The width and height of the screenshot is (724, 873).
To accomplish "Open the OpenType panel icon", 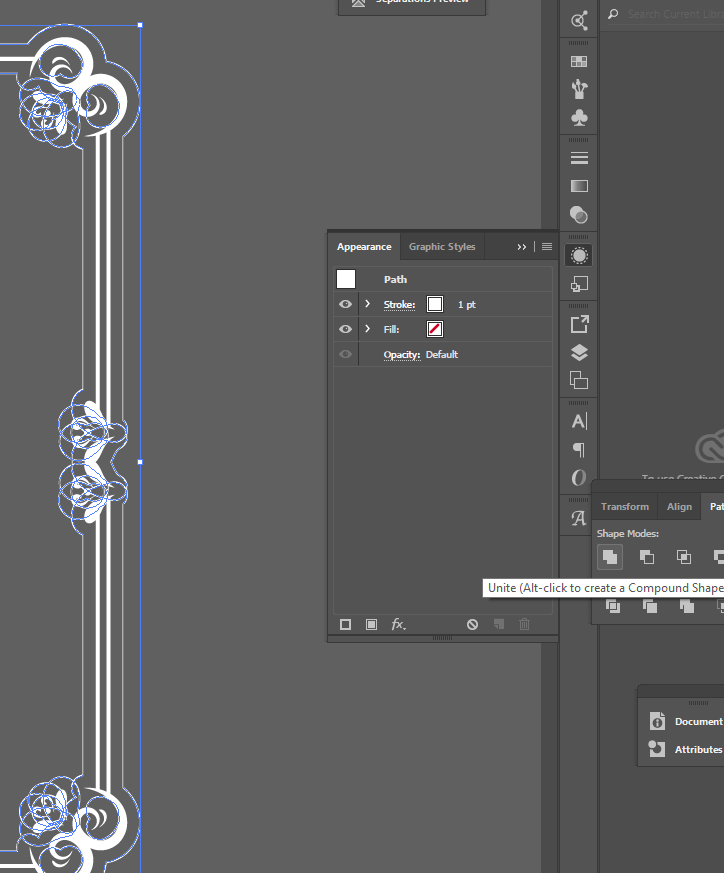I will coord(579,478).
